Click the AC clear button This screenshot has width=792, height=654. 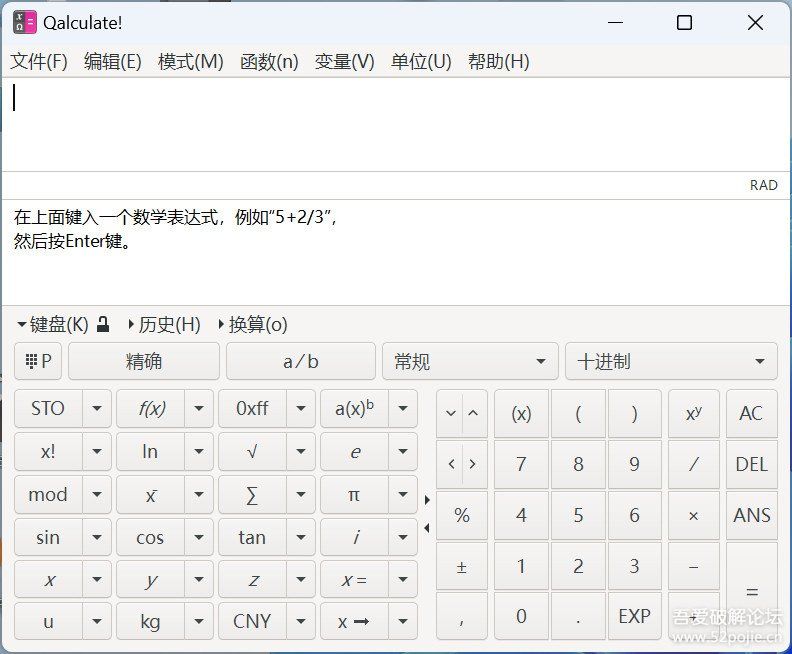point(752,414)
